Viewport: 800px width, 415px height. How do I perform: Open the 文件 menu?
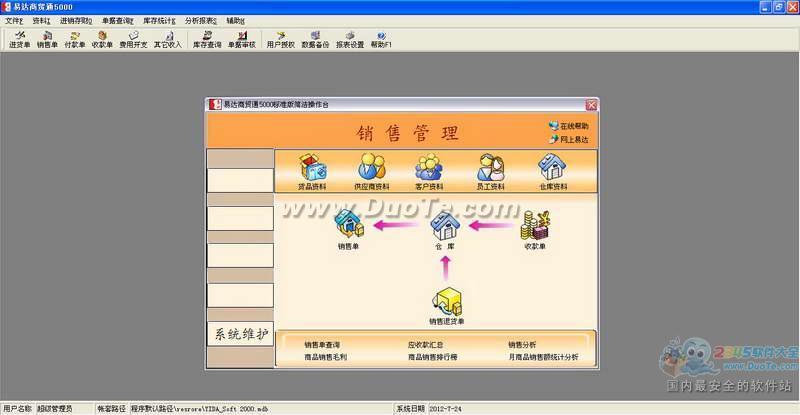(x=14, y=21)
